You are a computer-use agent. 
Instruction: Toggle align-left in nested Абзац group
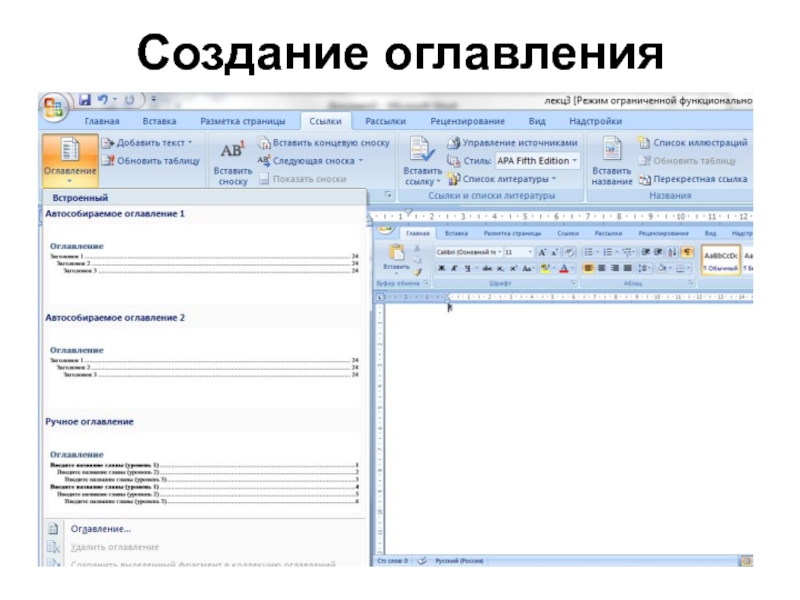[589, 268]
